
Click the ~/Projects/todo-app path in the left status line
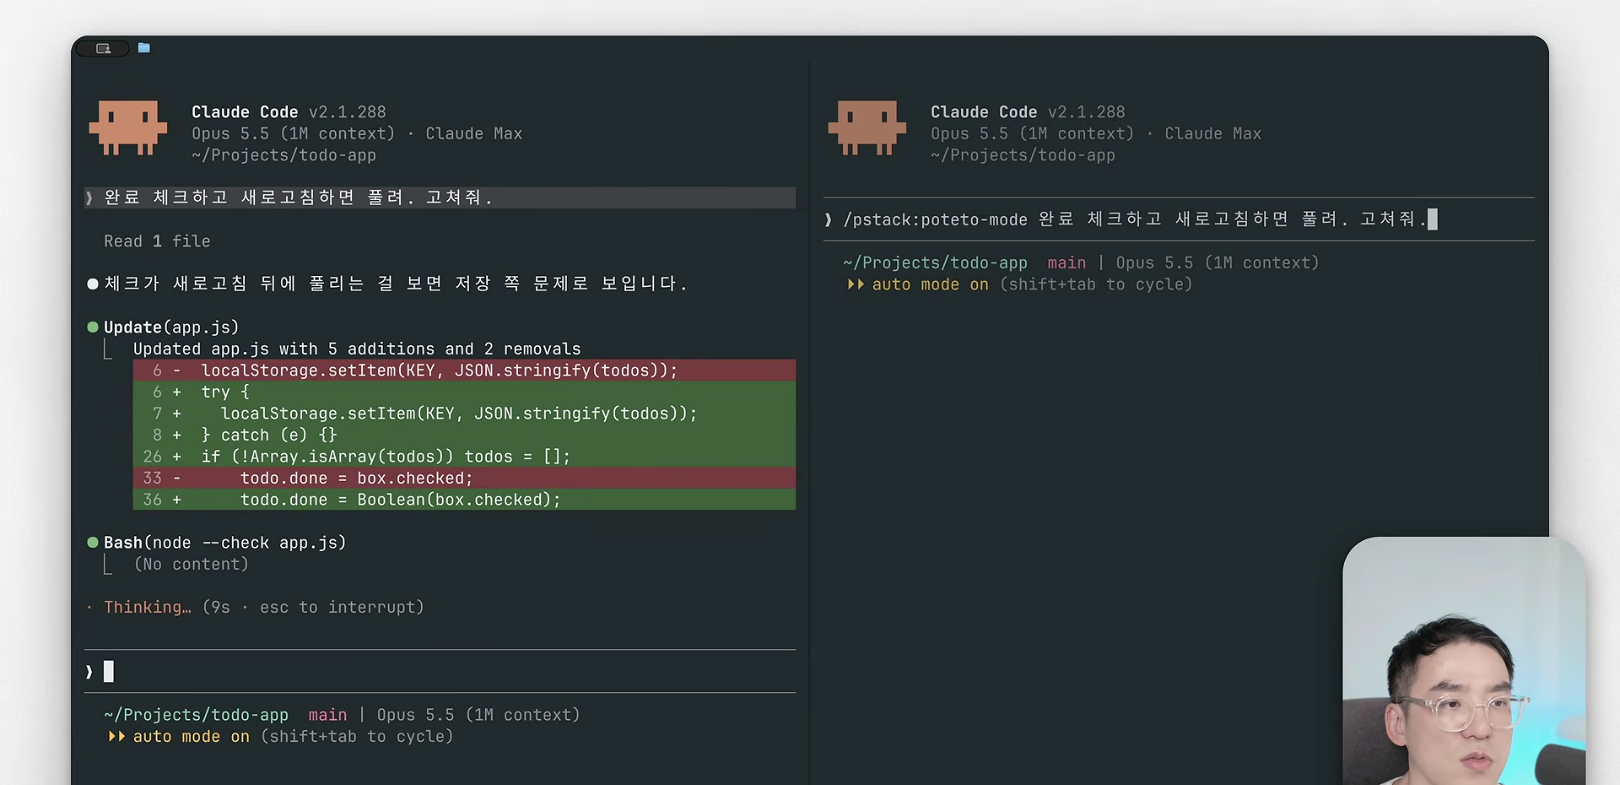pos(196,715)
